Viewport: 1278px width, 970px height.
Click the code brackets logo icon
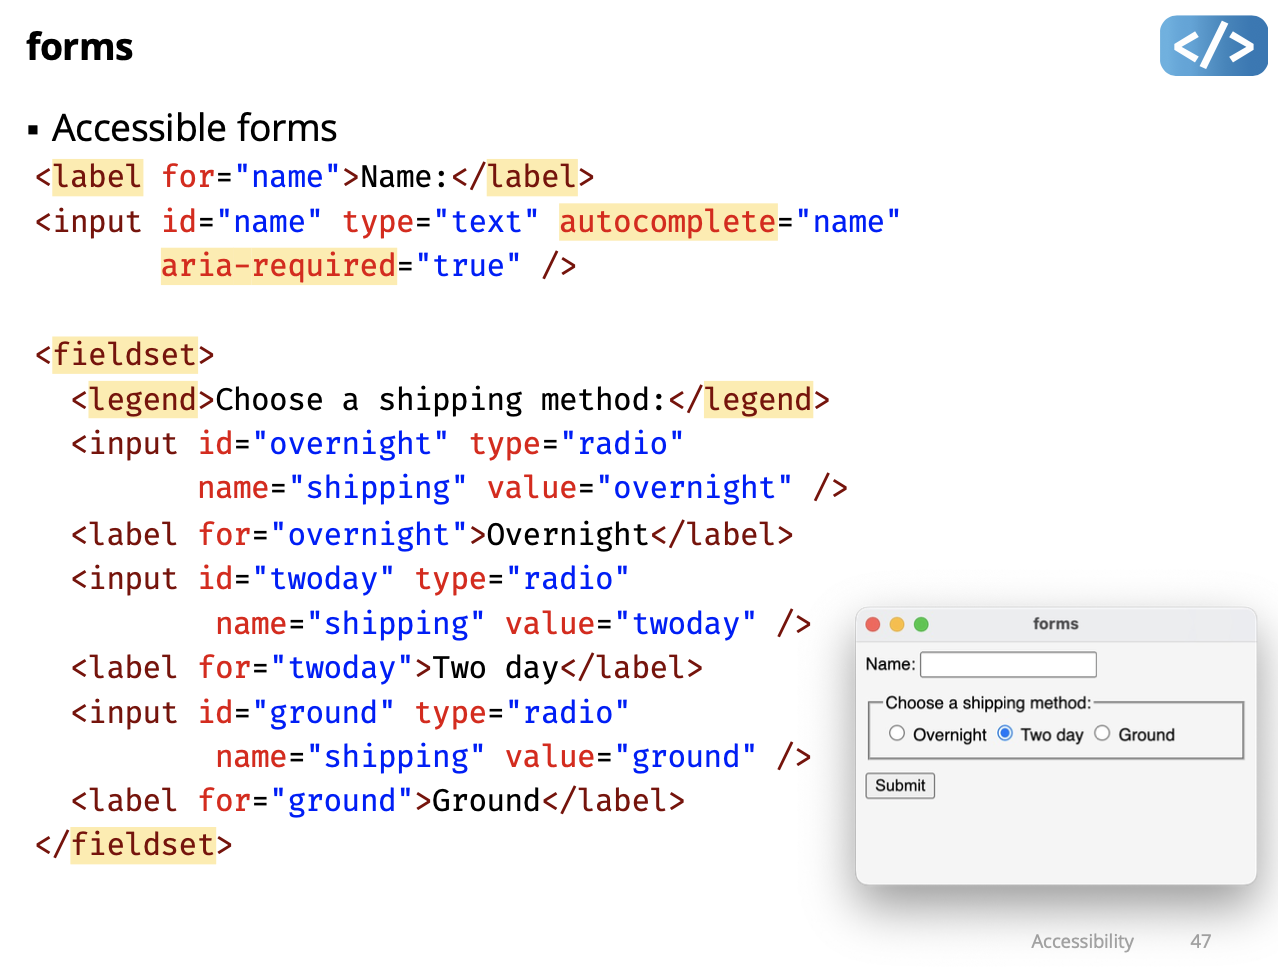[x=1213, y=46]
